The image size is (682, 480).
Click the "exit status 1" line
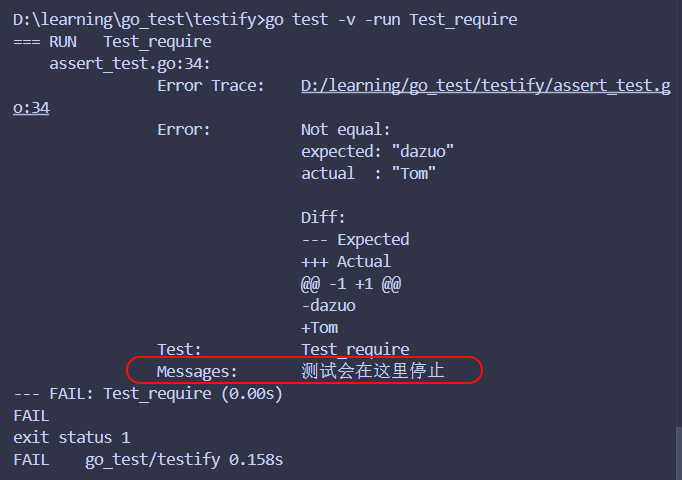click(x=71, y=438)
